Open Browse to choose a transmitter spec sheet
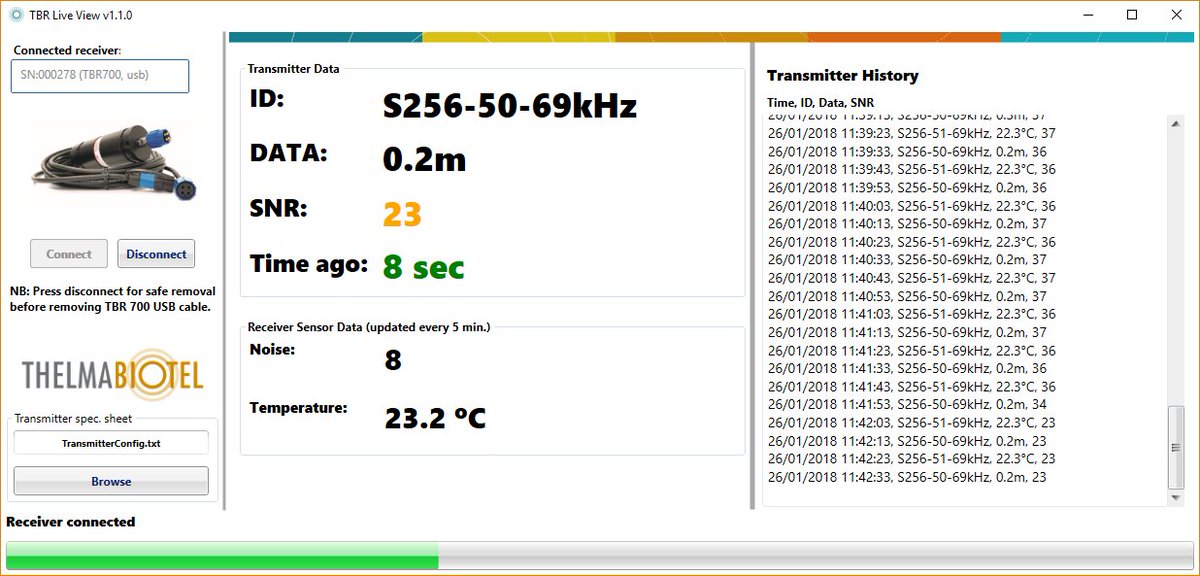1200x576 pixels. pos(110,481)
